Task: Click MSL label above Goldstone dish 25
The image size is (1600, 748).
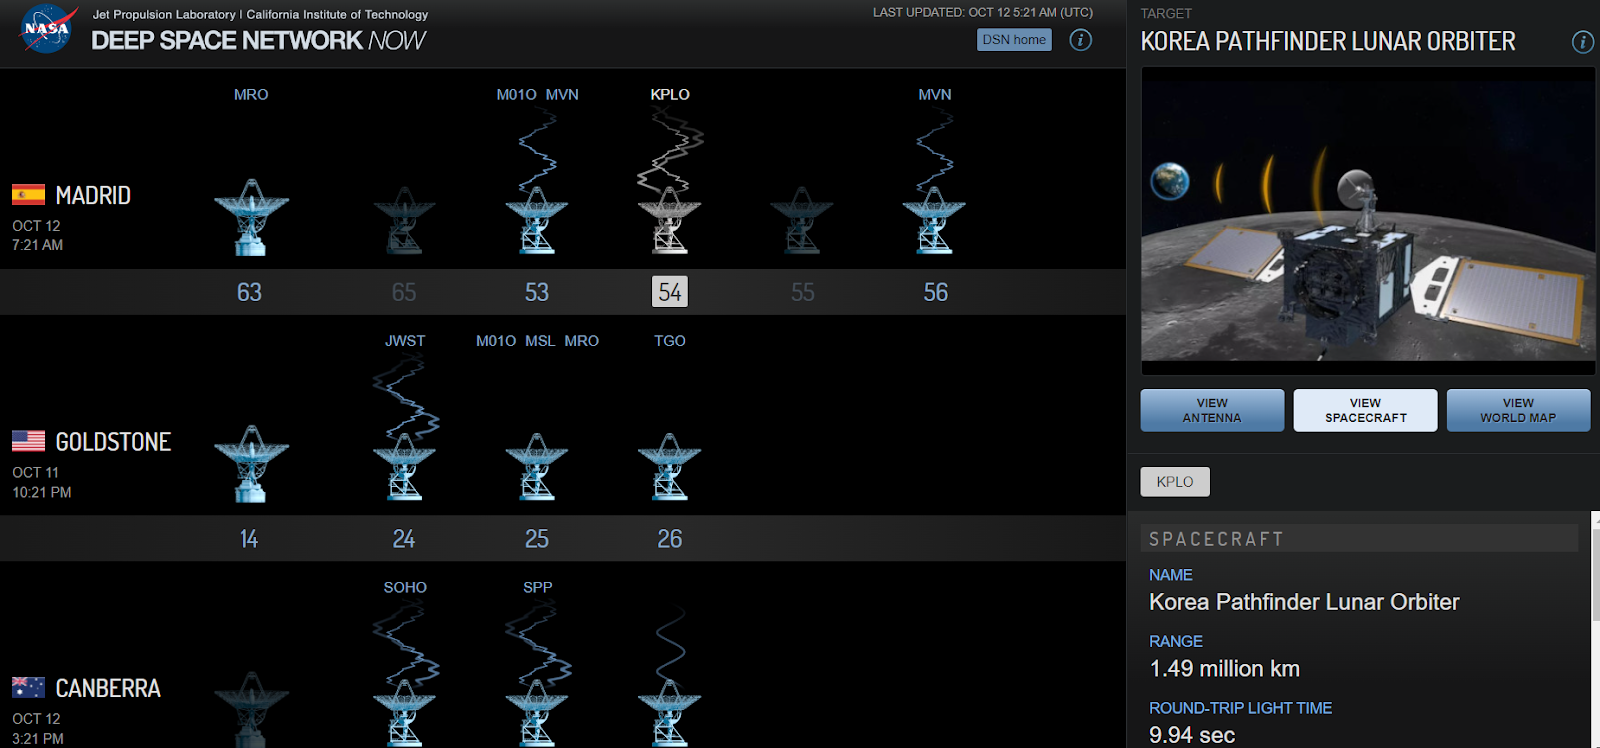Action: 540,341
